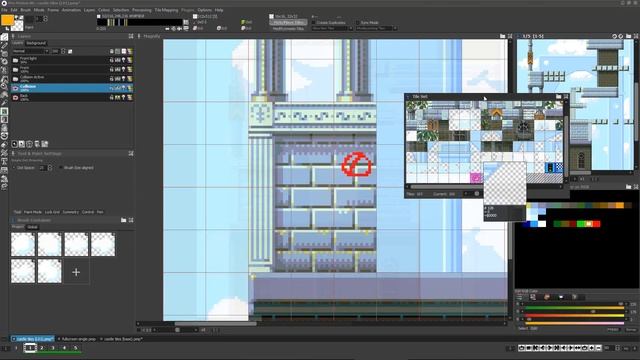Click the plus icon in animation controls
The height and width of the screenshot is (360, 640).
coord(592,348)
